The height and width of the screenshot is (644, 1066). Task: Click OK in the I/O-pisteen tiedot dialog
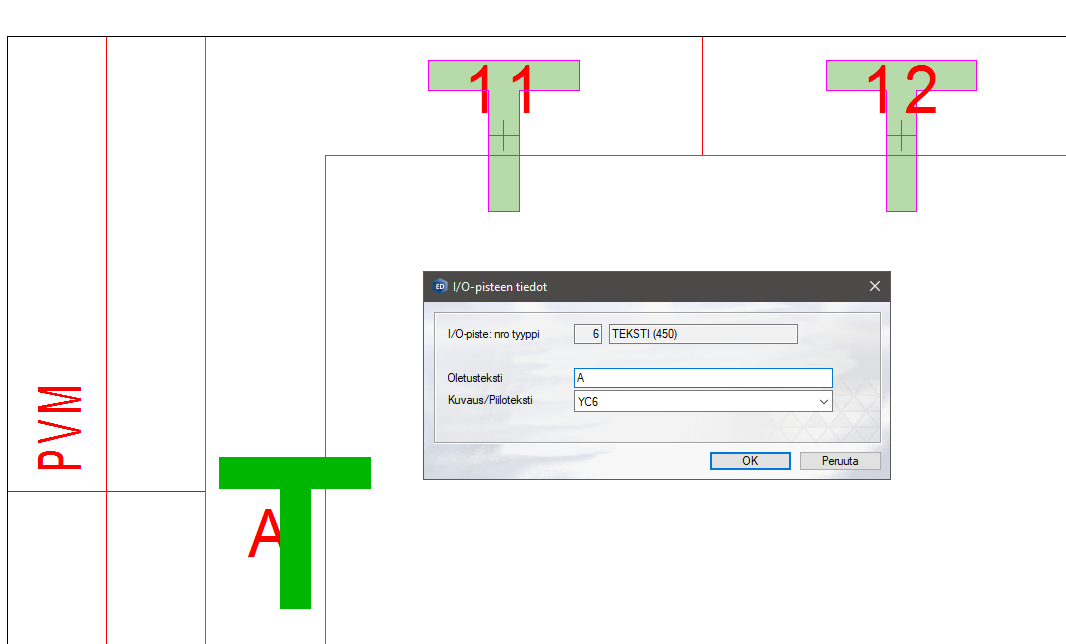(x=750, y=461)
